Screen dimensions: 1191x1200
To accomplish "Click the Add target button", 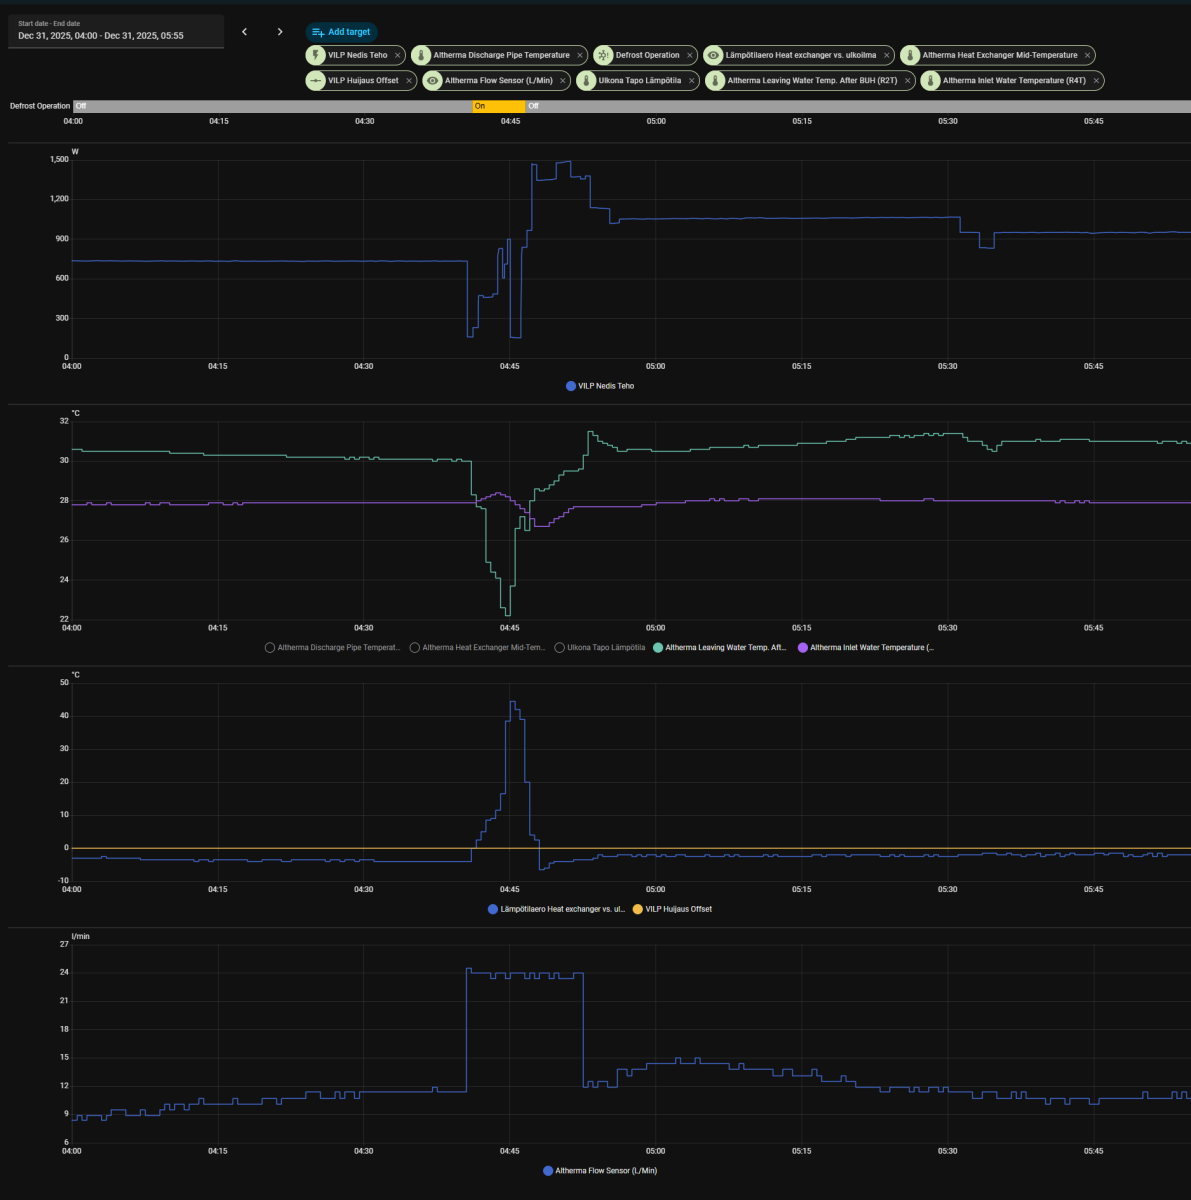I will coord(341,32).
